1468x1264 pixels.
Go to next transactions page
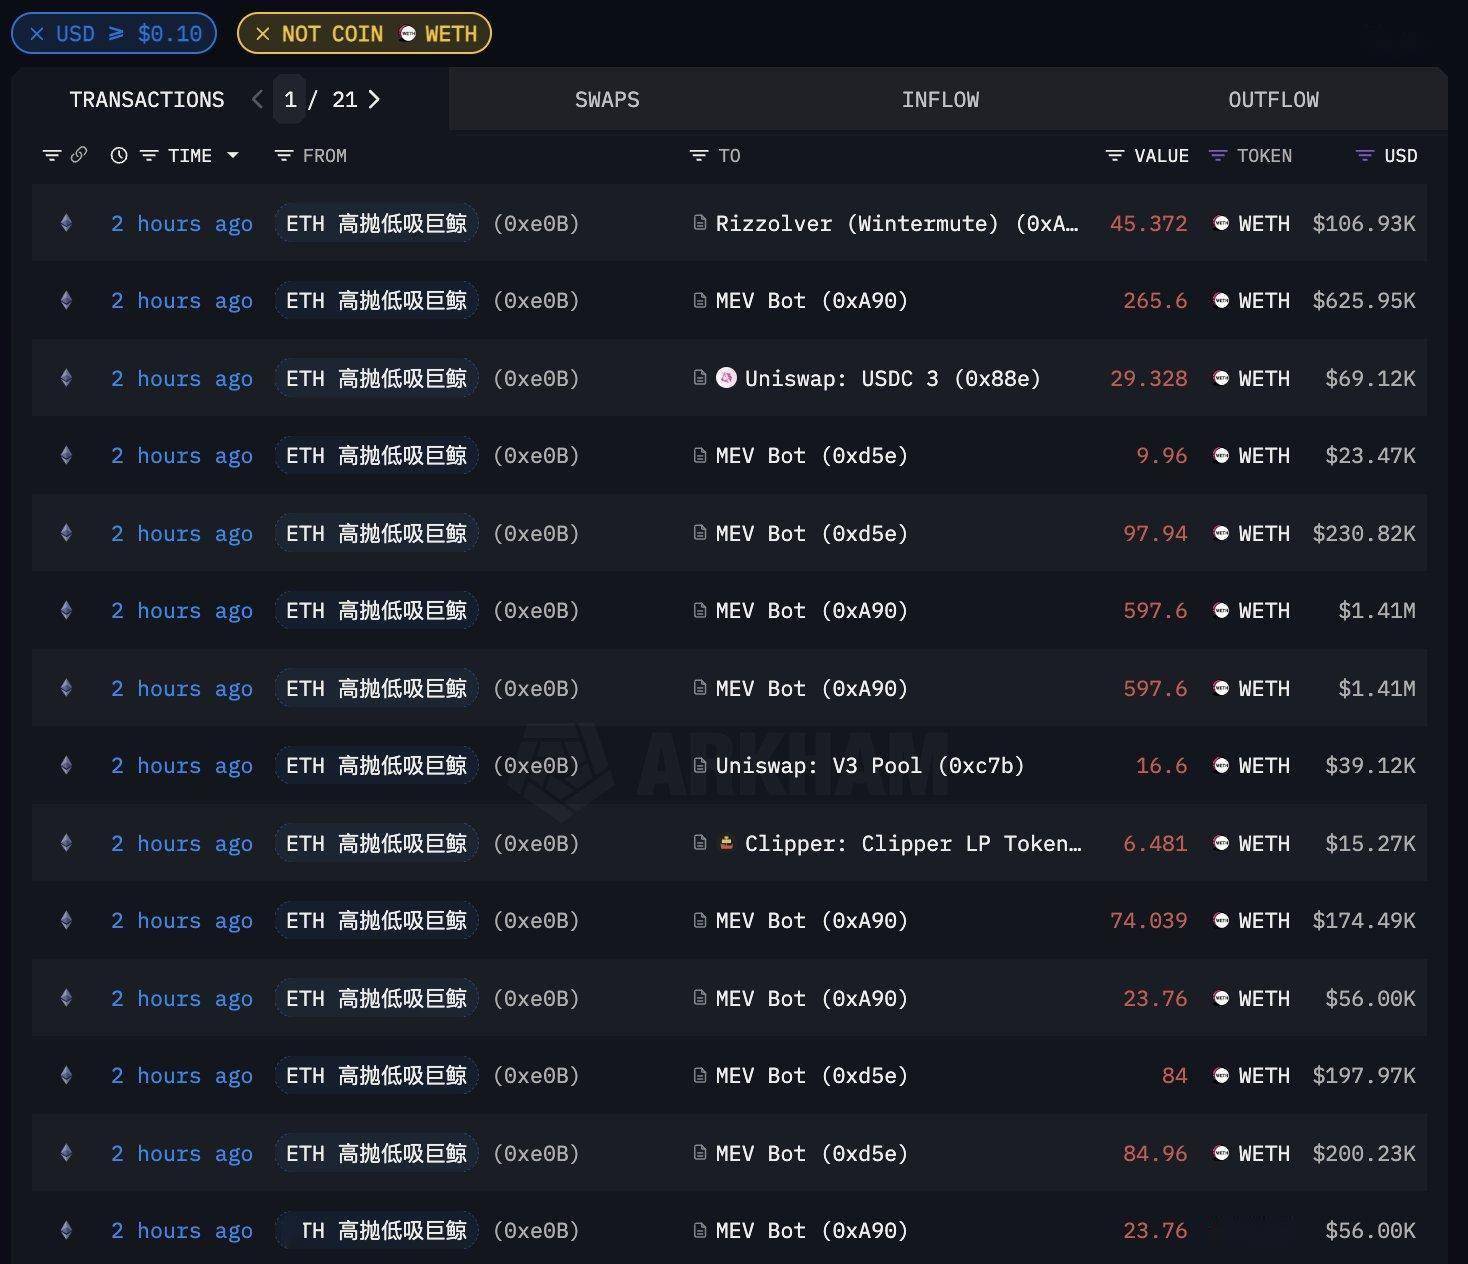[374, 99]
